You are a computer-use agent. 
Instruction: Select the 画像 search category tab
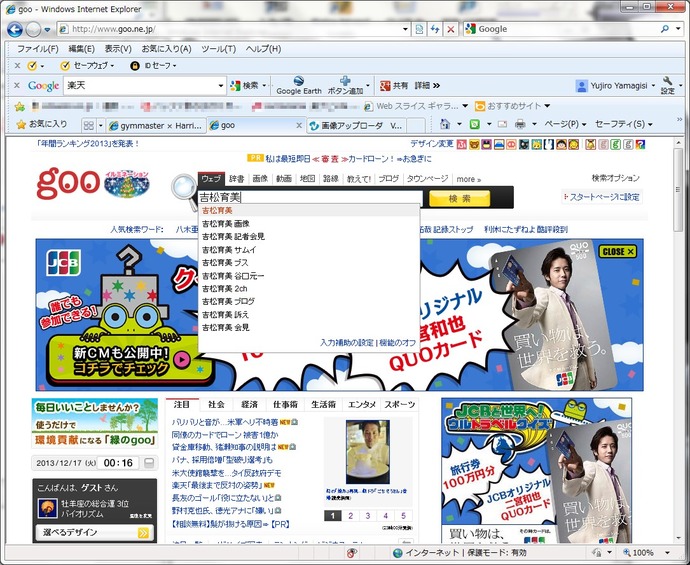click(x=260, y=179)
